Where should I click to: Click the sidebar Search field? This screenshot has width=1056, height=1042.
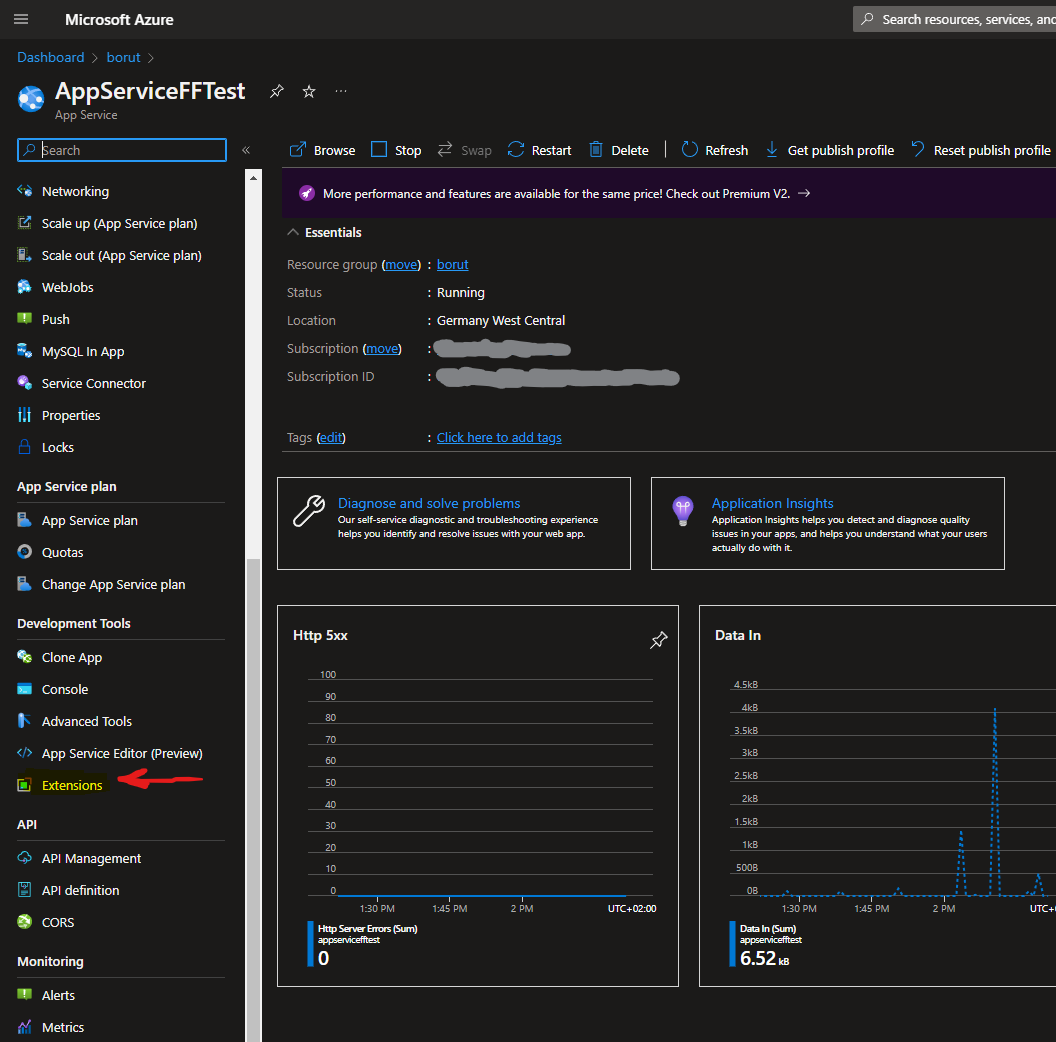click(122, 150)
